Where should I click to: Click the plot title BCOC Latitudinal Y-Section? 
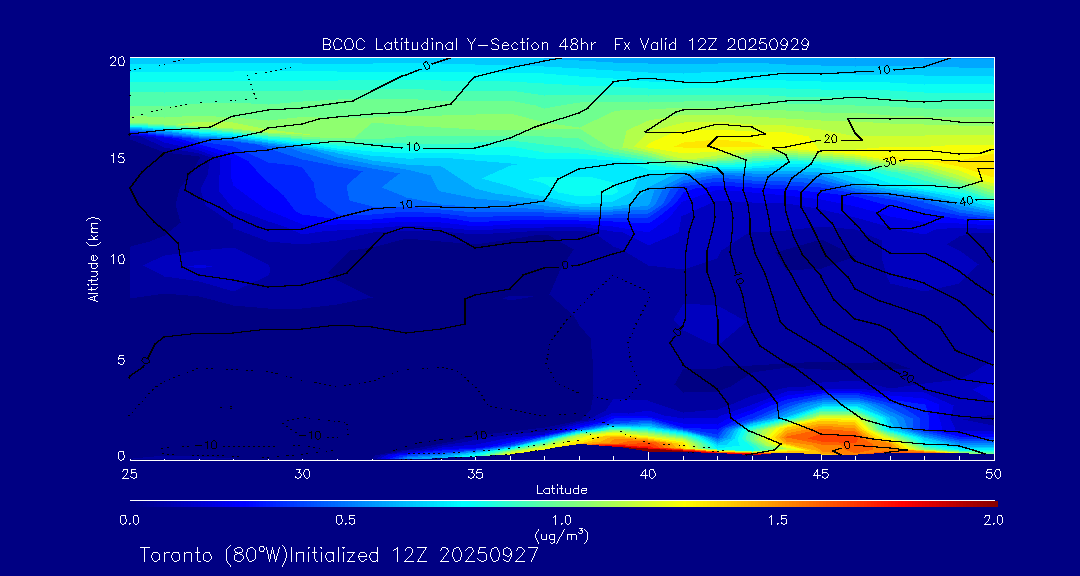tap(565, 44)
